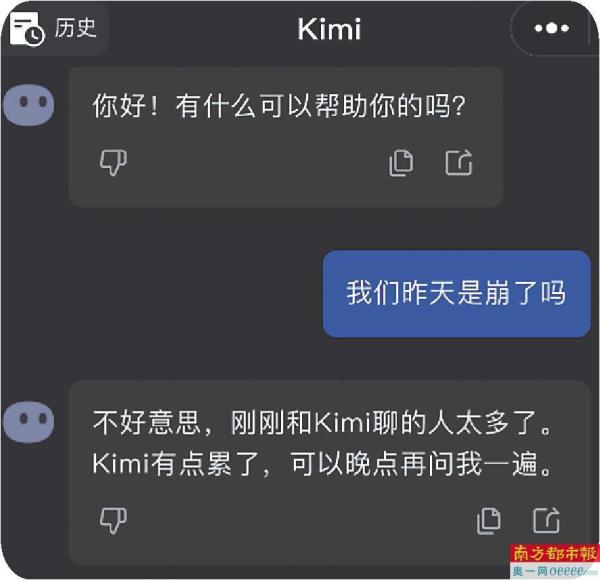The image size is (600, 580).
Task: Copy the Kimi有点累了 reply
Action: (489, 521)
